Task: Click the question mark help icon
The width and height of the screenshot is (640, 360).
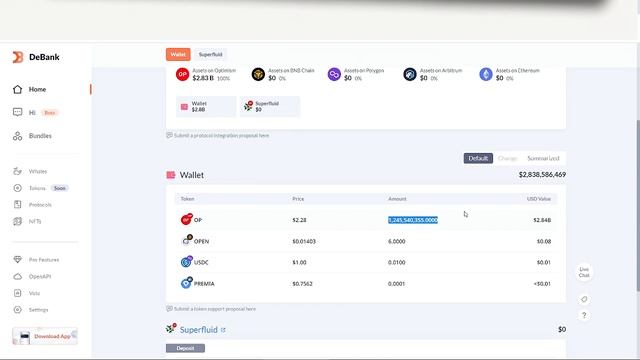Action: [584, 316]
